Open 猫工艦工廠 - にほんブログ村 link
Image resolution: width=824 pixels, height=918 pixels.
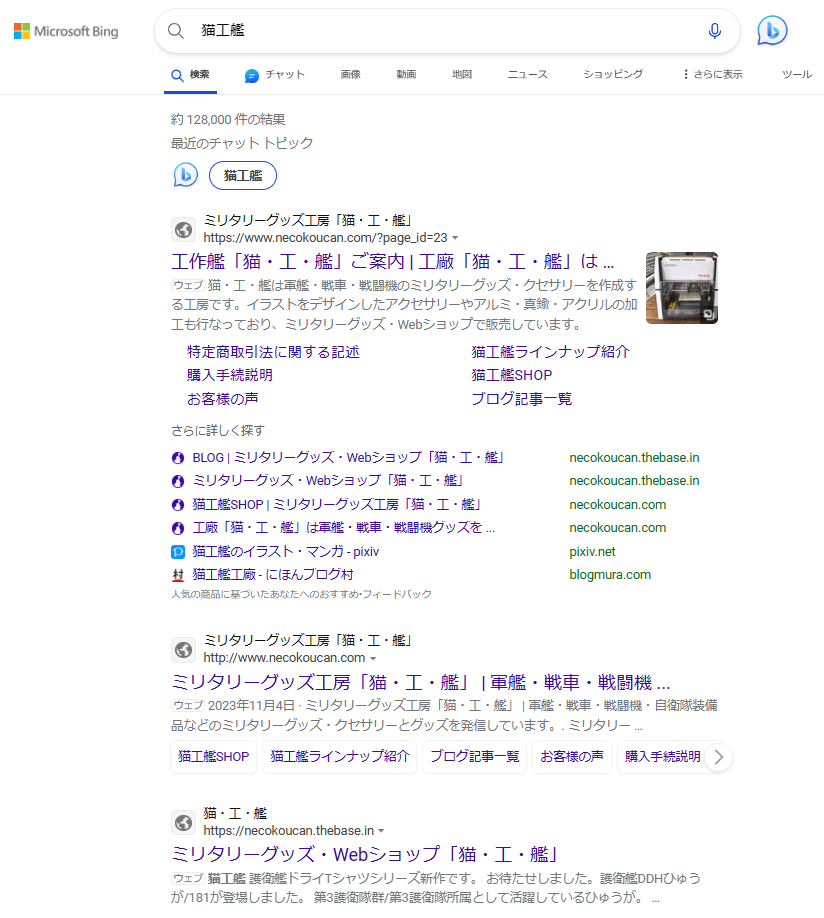click(x=273, y=574)
